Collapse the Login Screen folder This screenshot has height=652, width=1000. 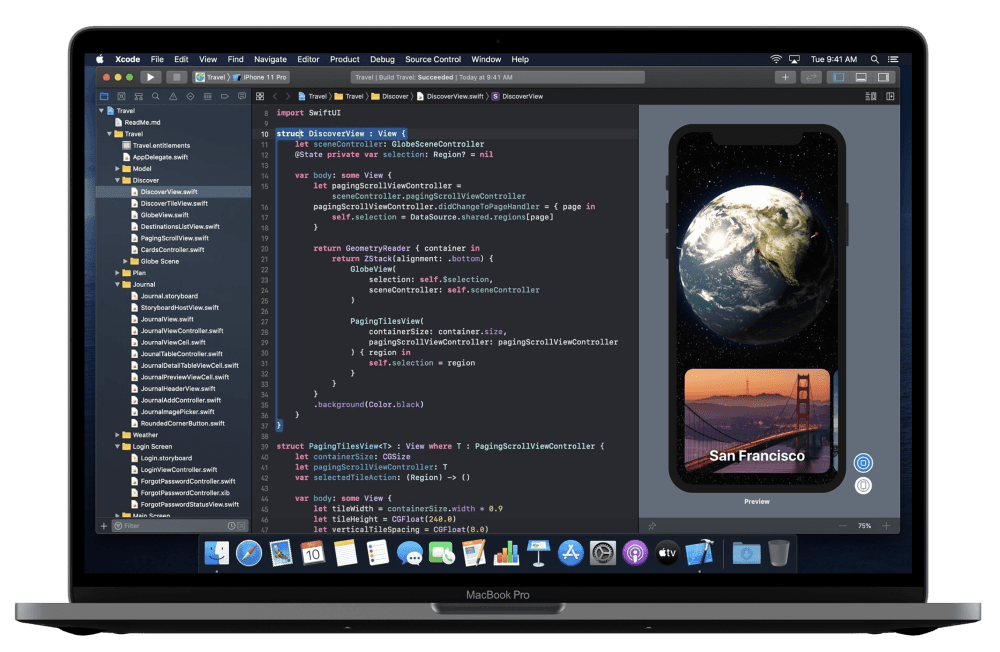(118, 446)
